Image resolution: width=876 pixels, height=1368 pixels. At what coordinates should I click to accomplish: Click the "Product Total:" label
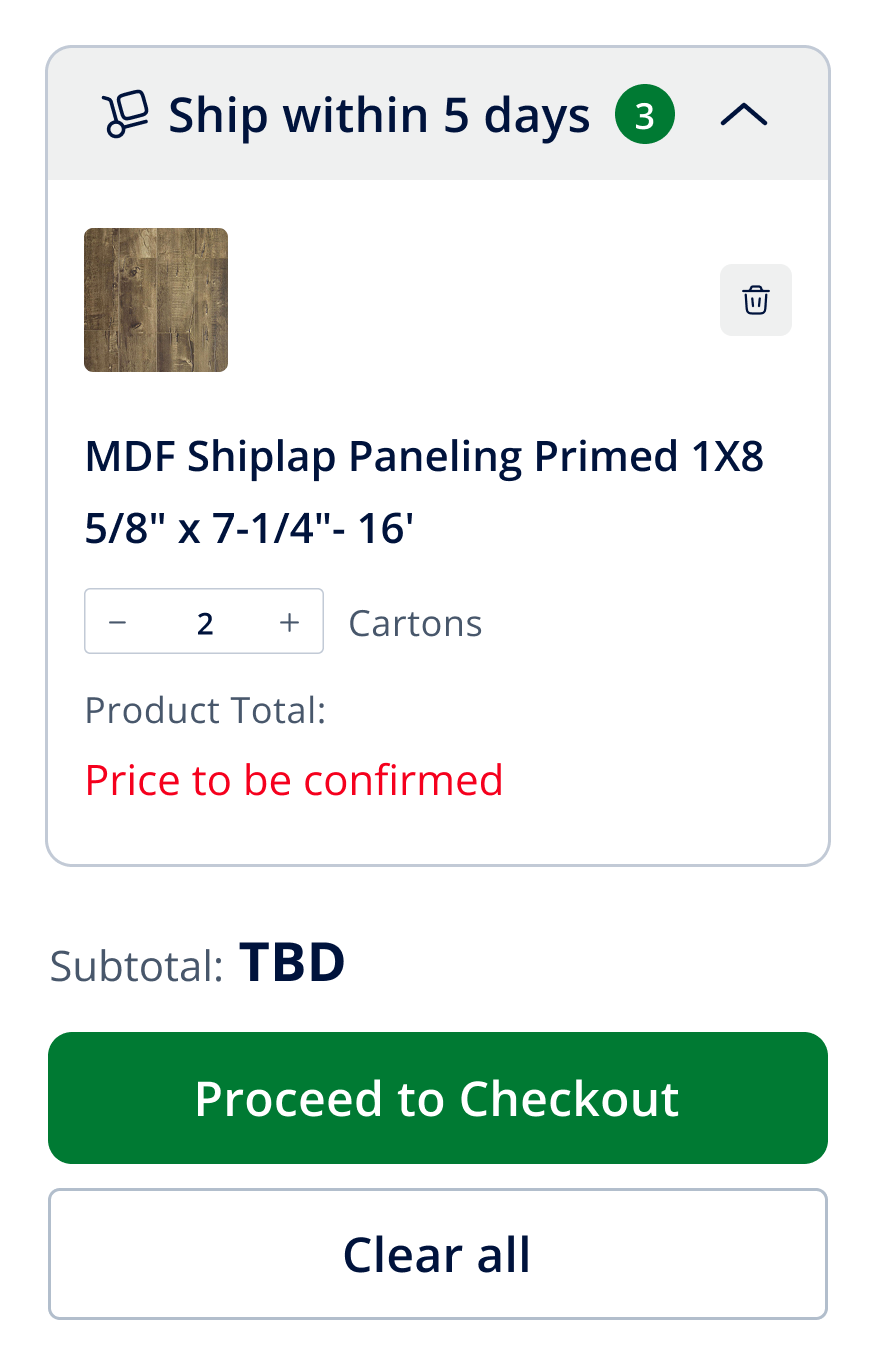[205, 710]
